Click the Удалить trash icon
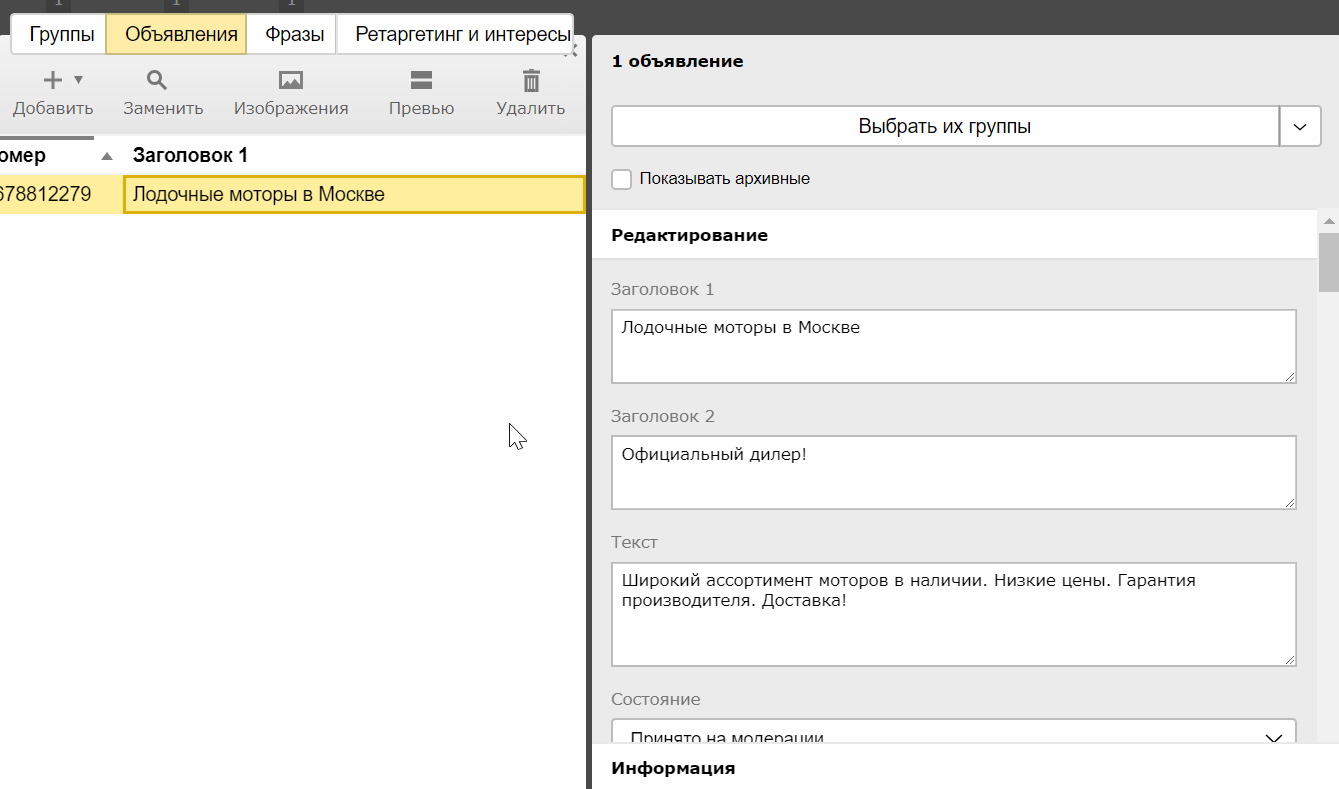 point(531,81)
